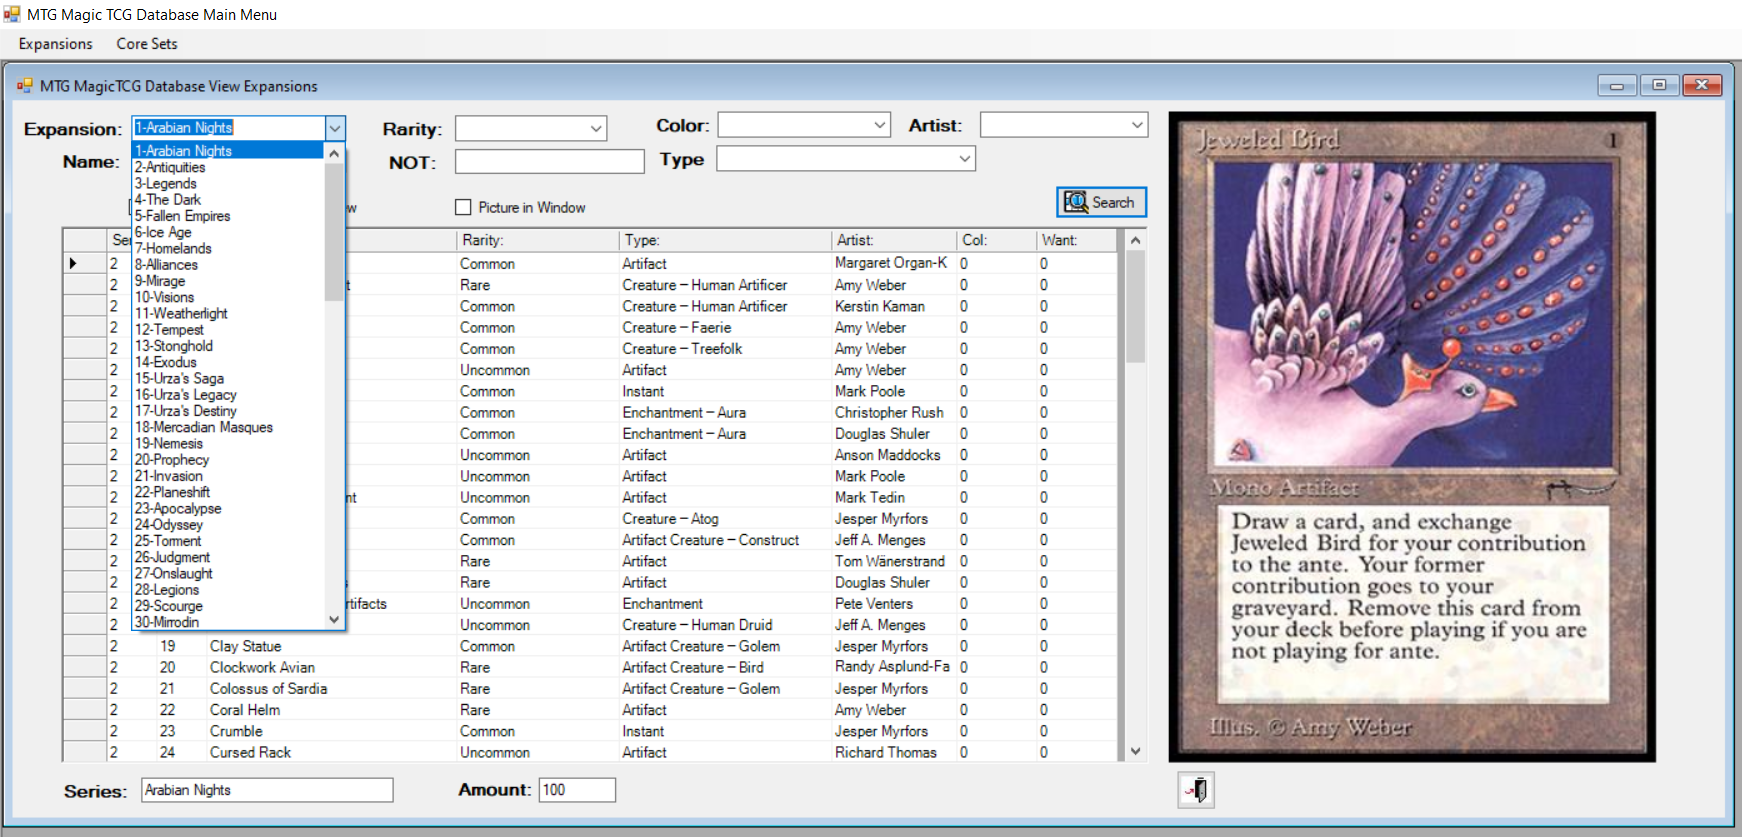Select 21-Invasion expansion
1742x837 pixels.
point(229,476)
